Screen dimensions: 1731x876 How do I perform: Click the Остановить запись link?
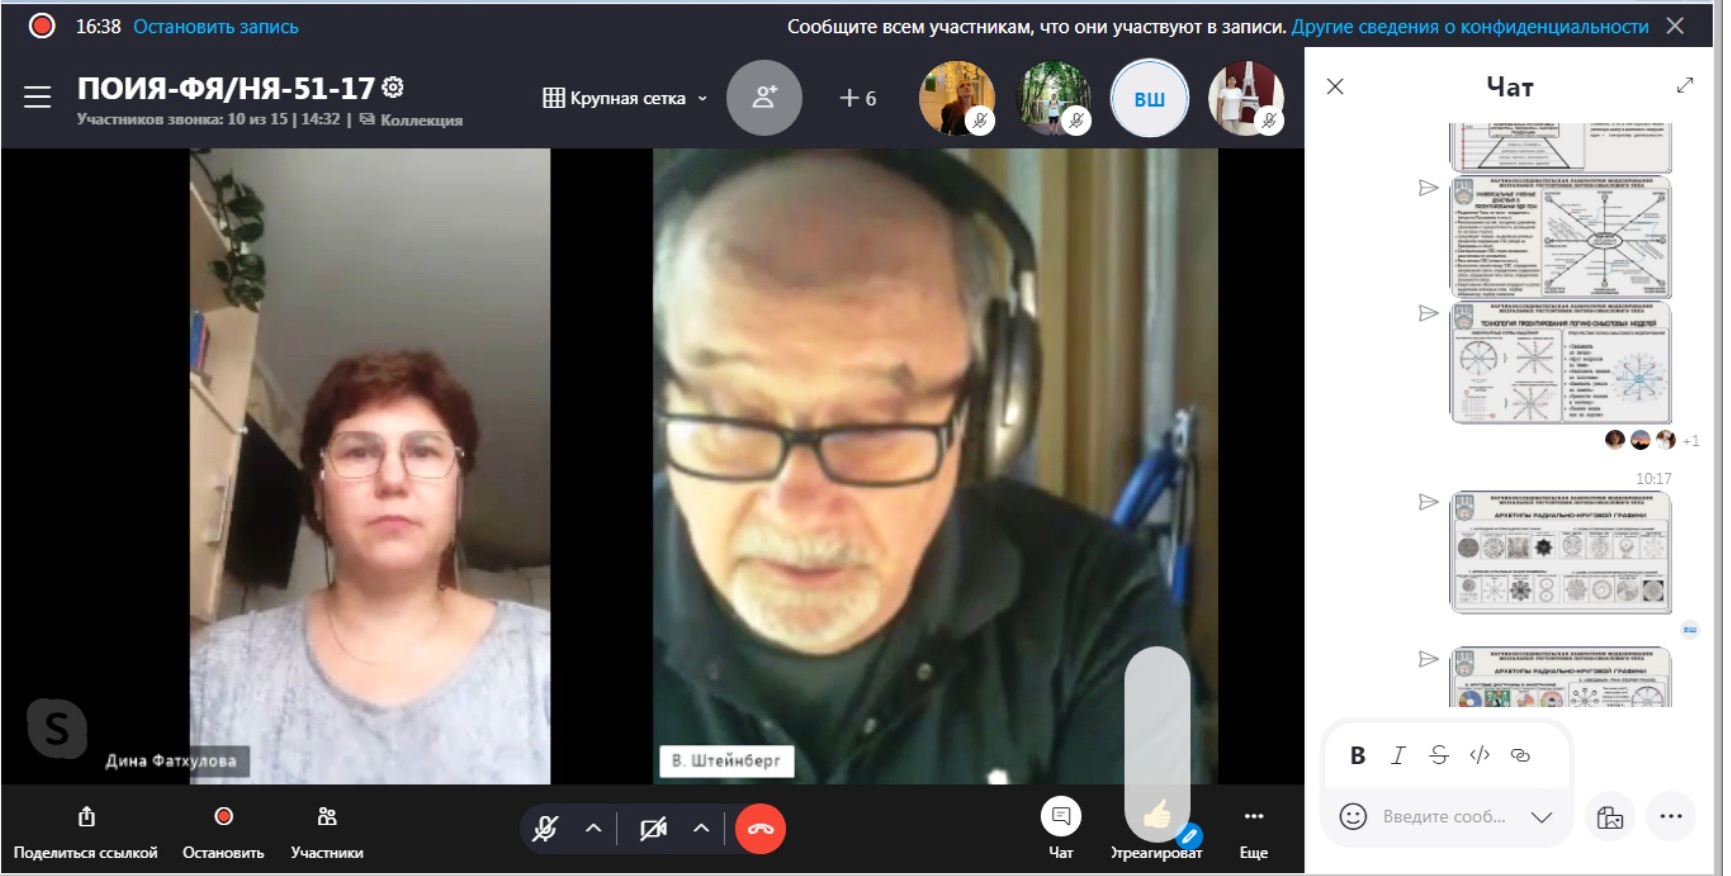[x=216, y=27]
